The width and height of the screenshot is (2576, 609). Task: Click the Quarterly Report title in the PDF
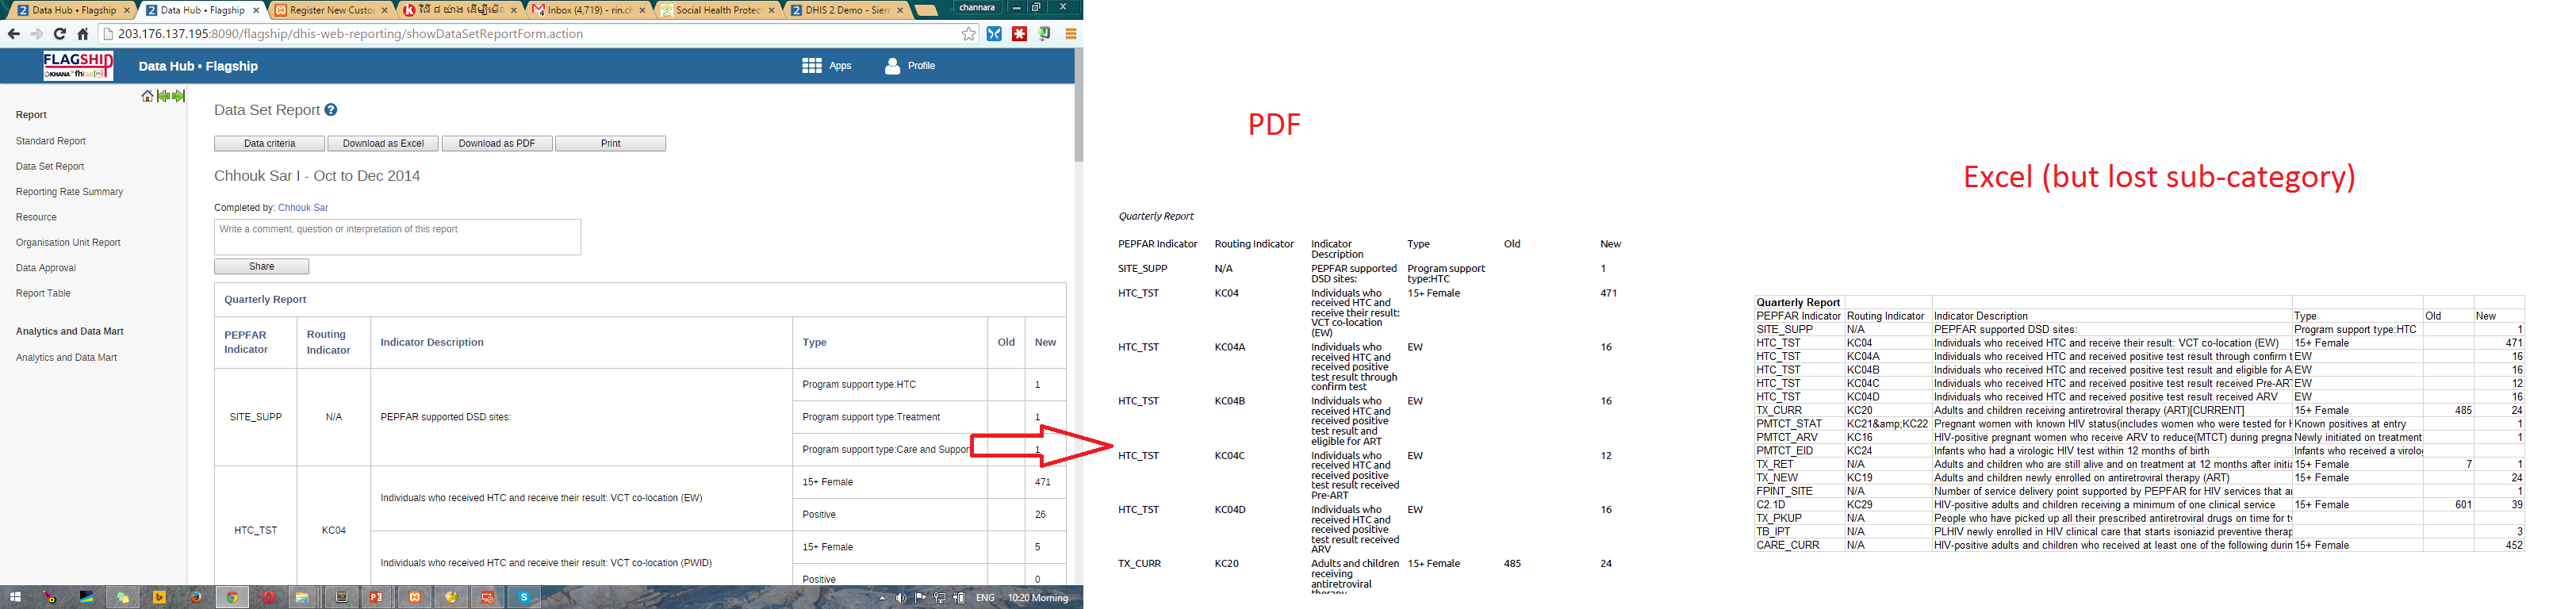click(x=1156, y=216)
